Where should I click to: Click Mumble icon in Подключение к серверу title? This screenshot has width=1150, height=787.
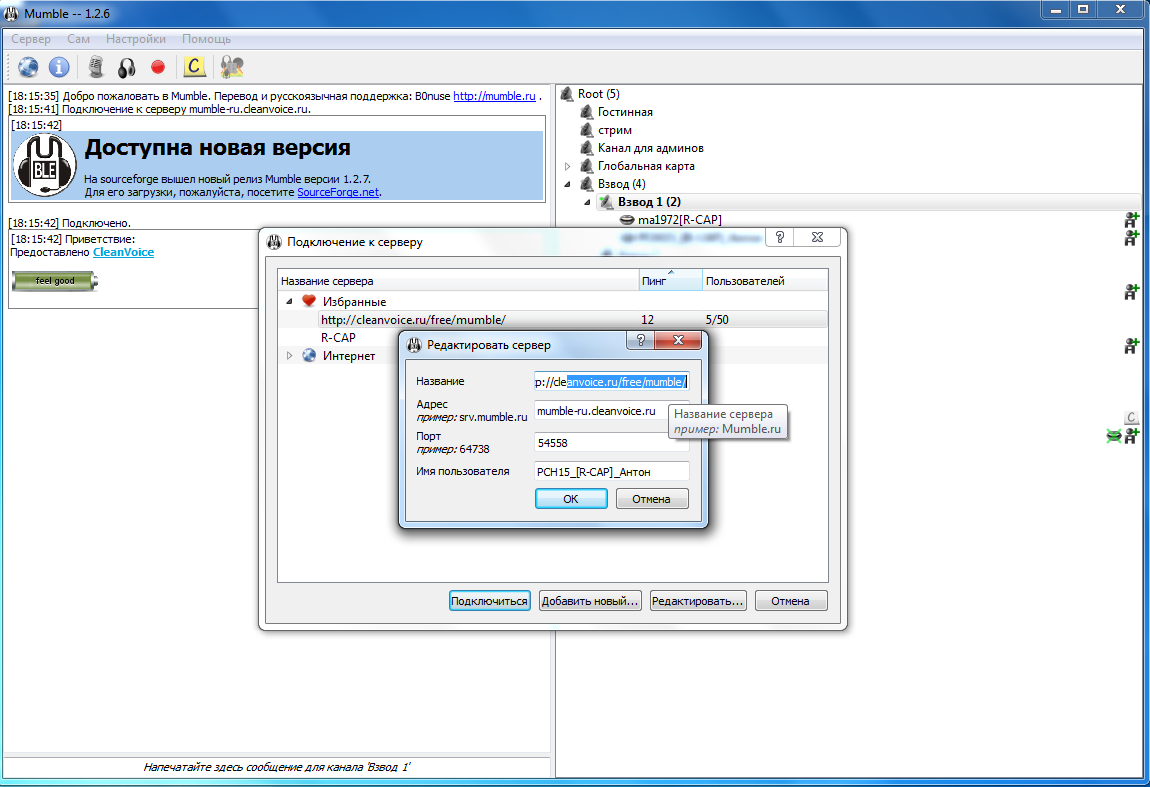tap(274, 242)
